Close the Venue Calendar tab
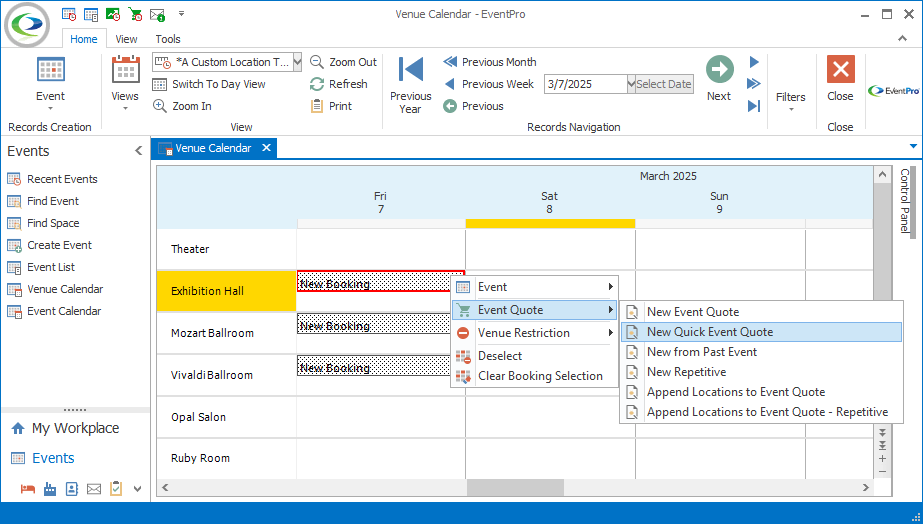The height and width of the screenshot is (524, 923). tap(266, 148)
